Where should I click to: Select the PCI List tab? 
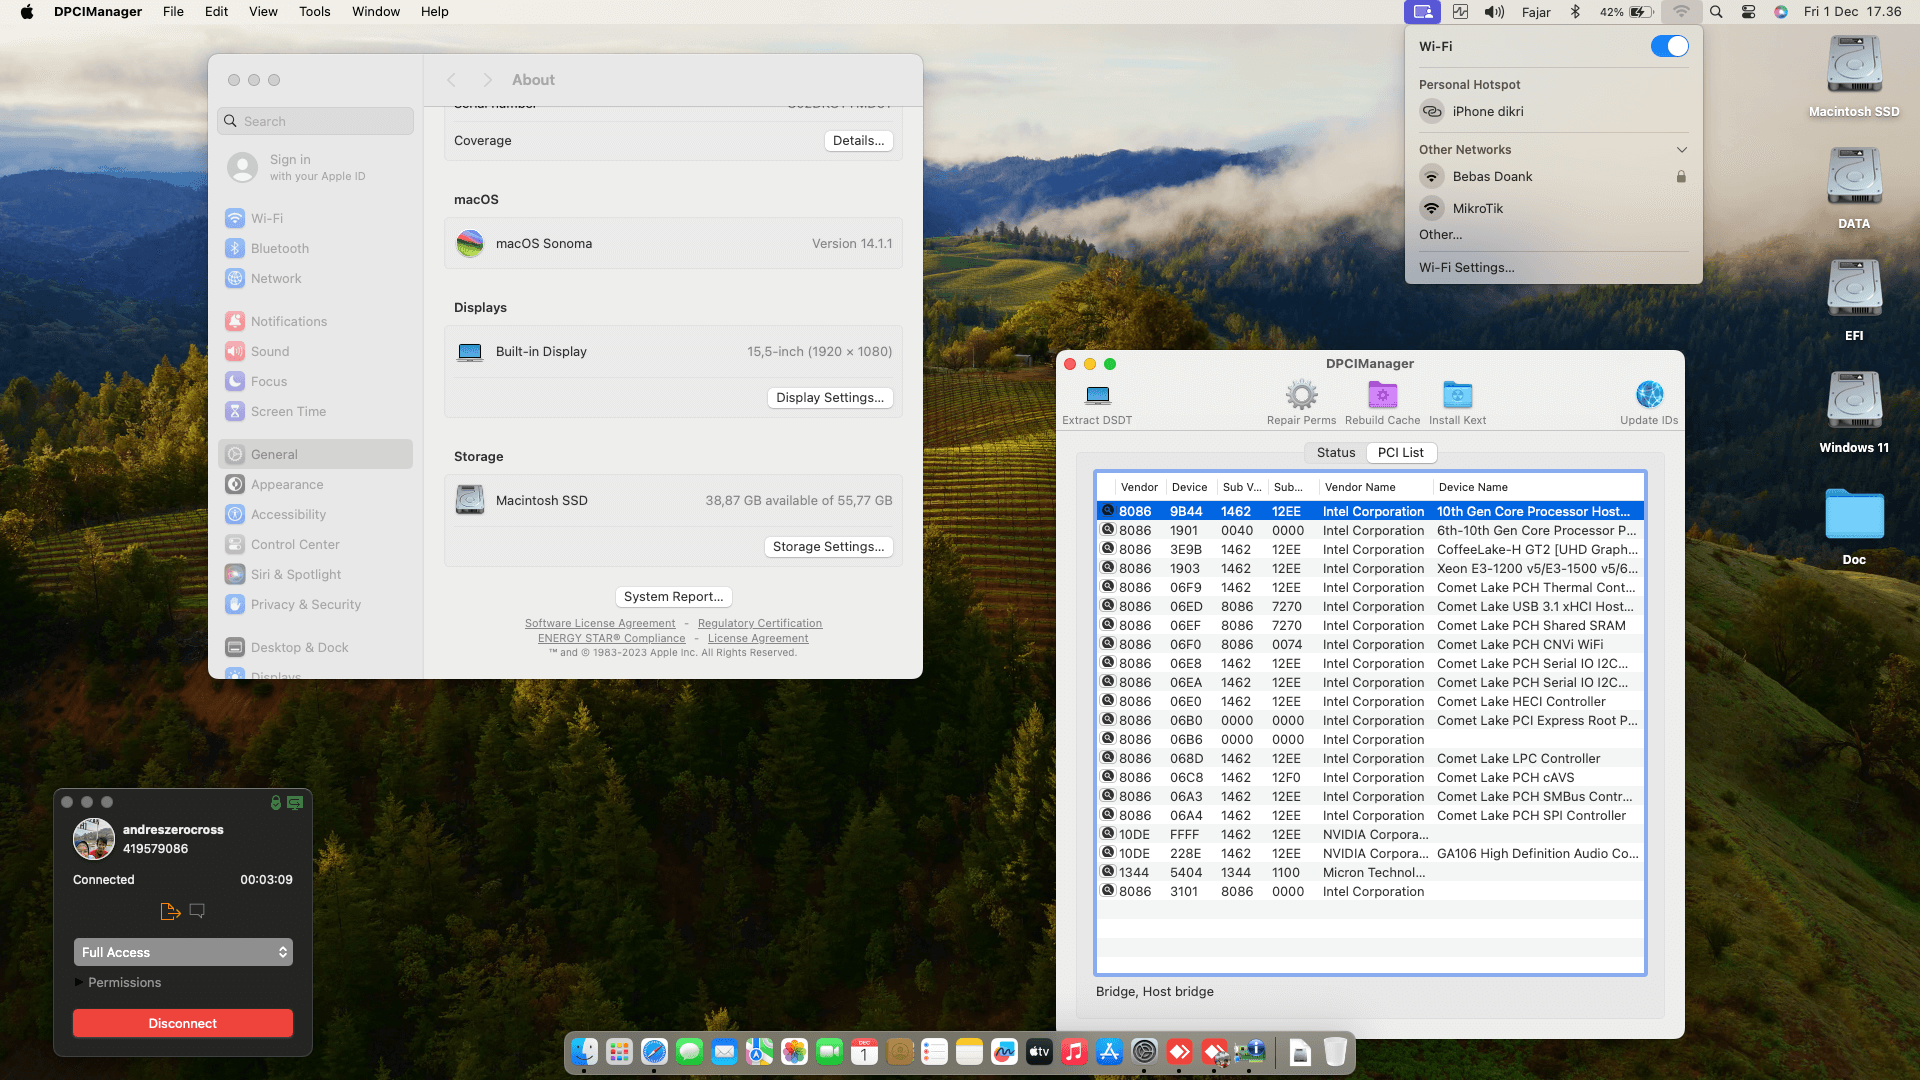[x=1400, y=453]
